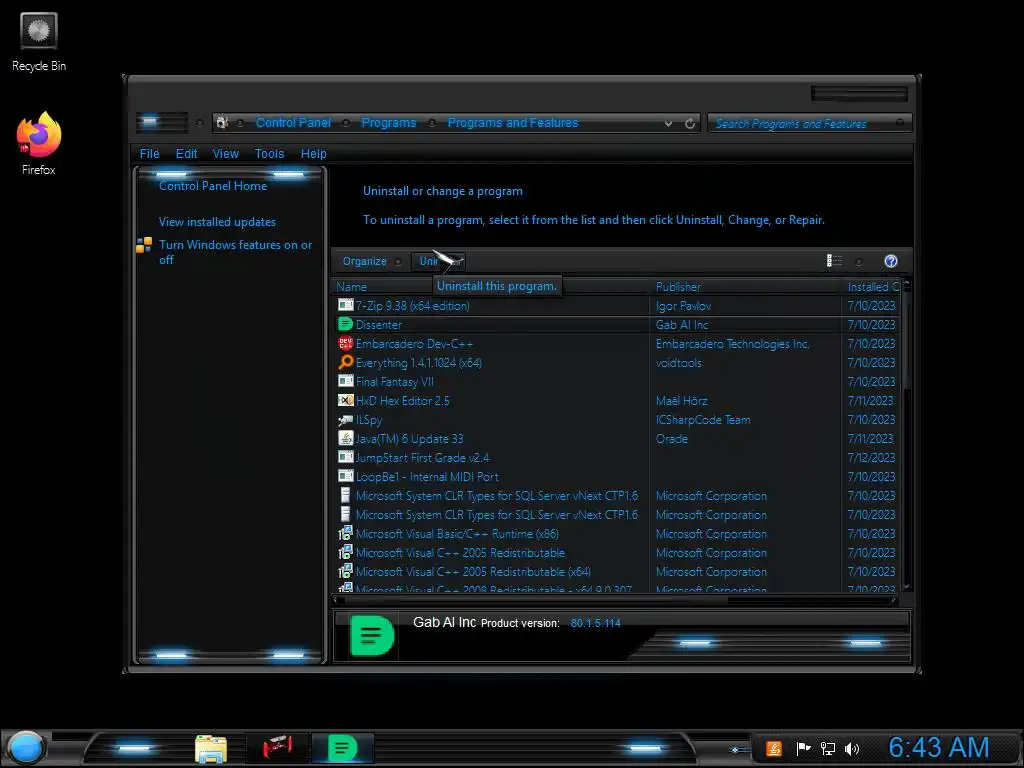Screen dimensions: 1024x768
Task: Click the Visual Basic/C++ Runtime icon
Action: coord(345,533)
